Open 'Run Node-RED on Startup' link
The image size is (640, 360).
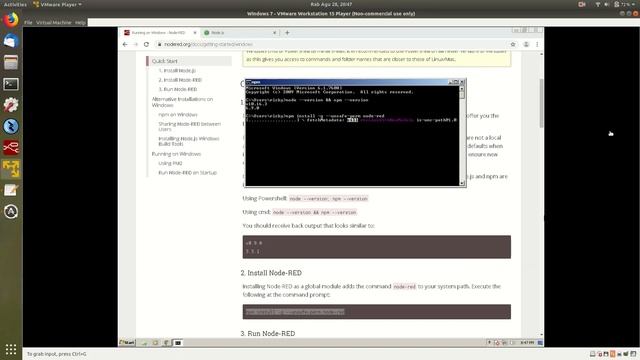[x=187, y=173]
